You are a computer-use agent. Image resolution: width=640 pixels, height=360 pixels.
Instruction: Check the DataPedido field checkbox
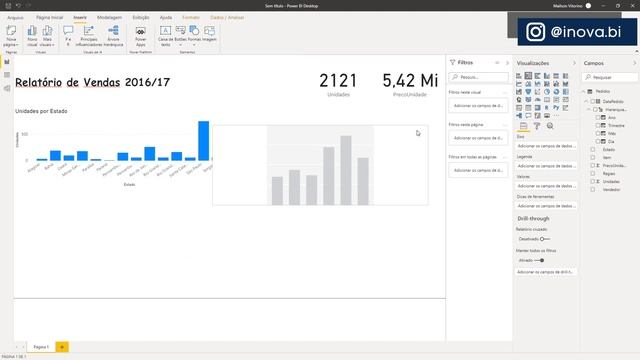click(593, 101)
